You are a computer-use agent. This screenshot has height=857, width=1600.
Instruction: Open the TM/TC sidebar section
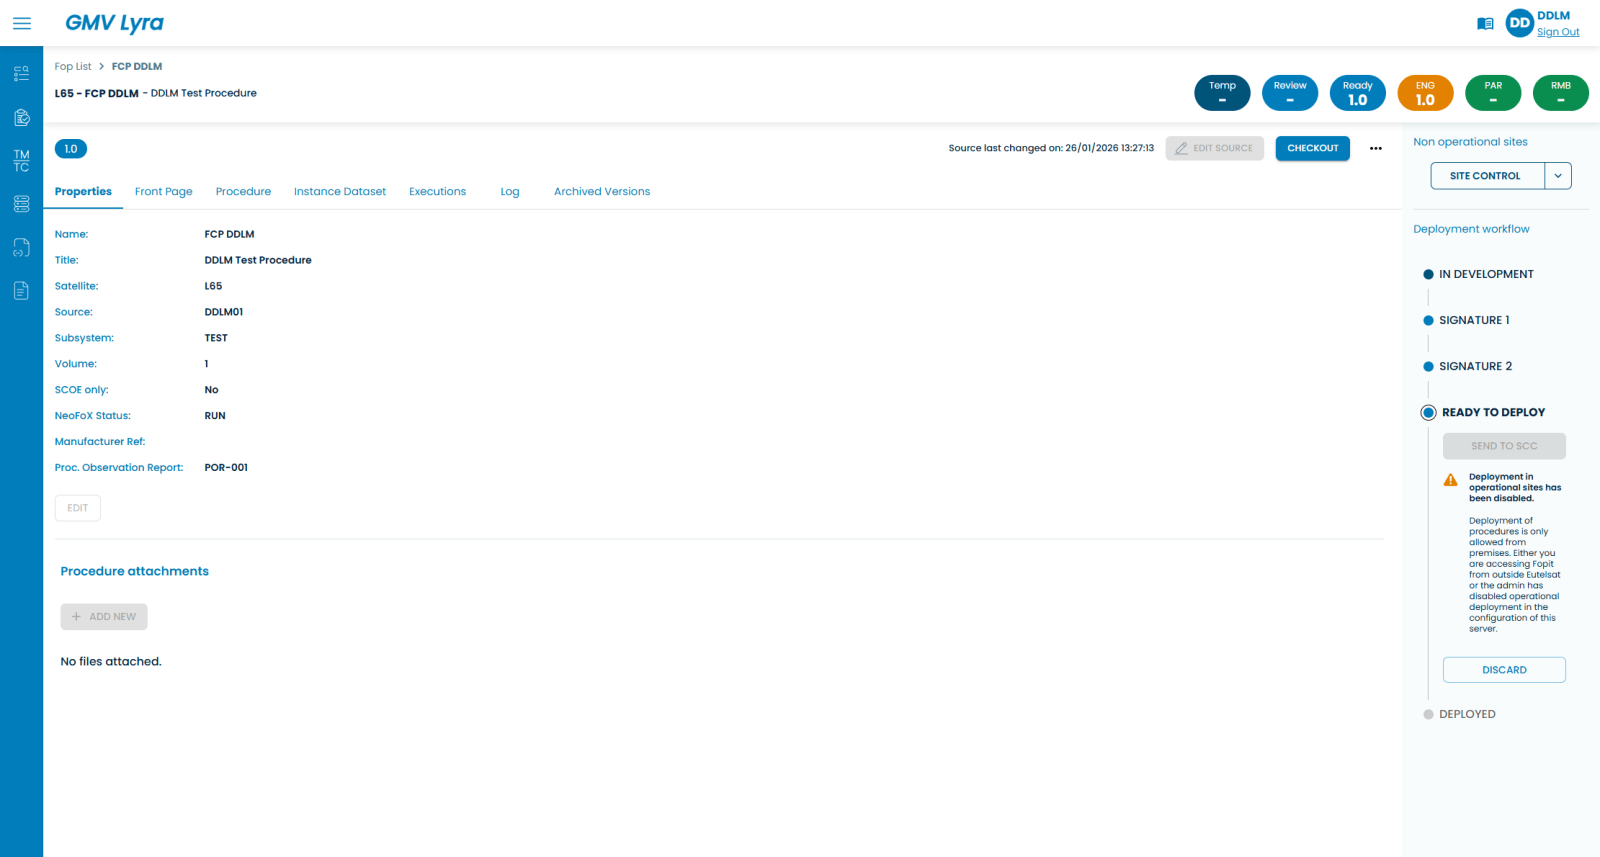coord(21,161)
